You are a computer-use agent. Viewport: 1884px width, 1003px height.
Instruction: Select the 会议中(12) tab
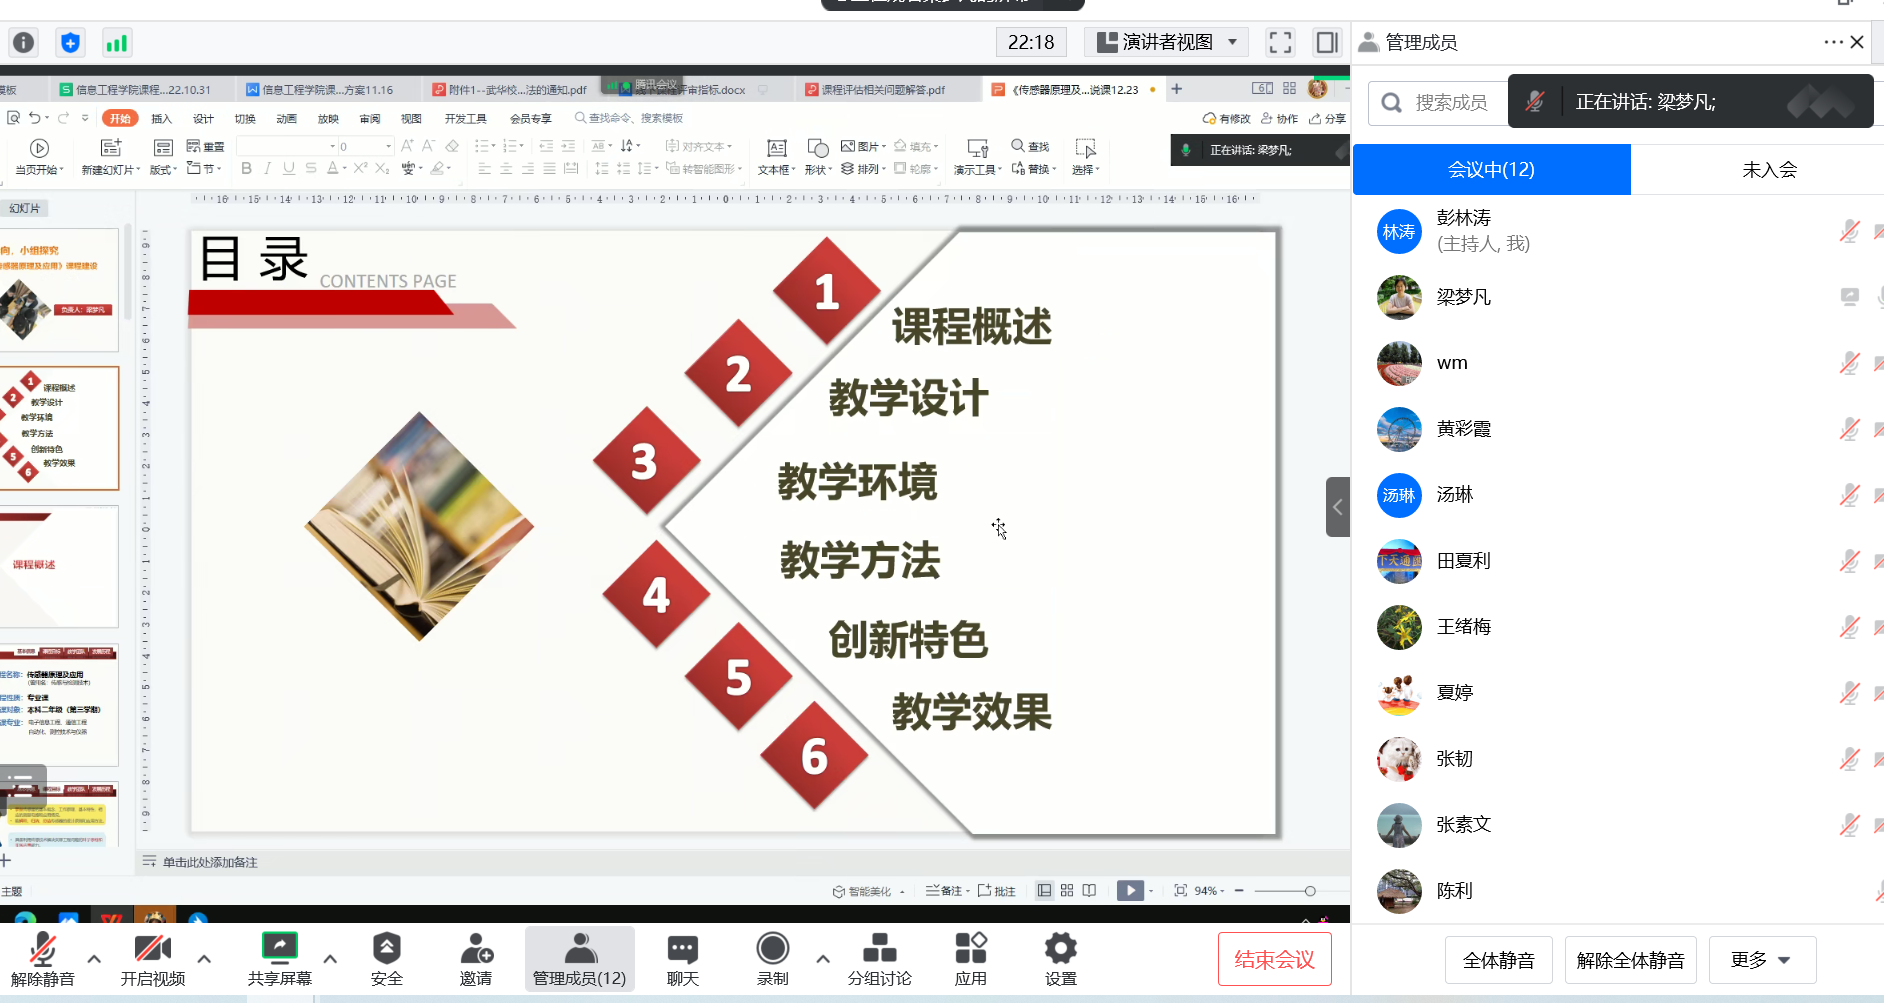click(1491, 170)
